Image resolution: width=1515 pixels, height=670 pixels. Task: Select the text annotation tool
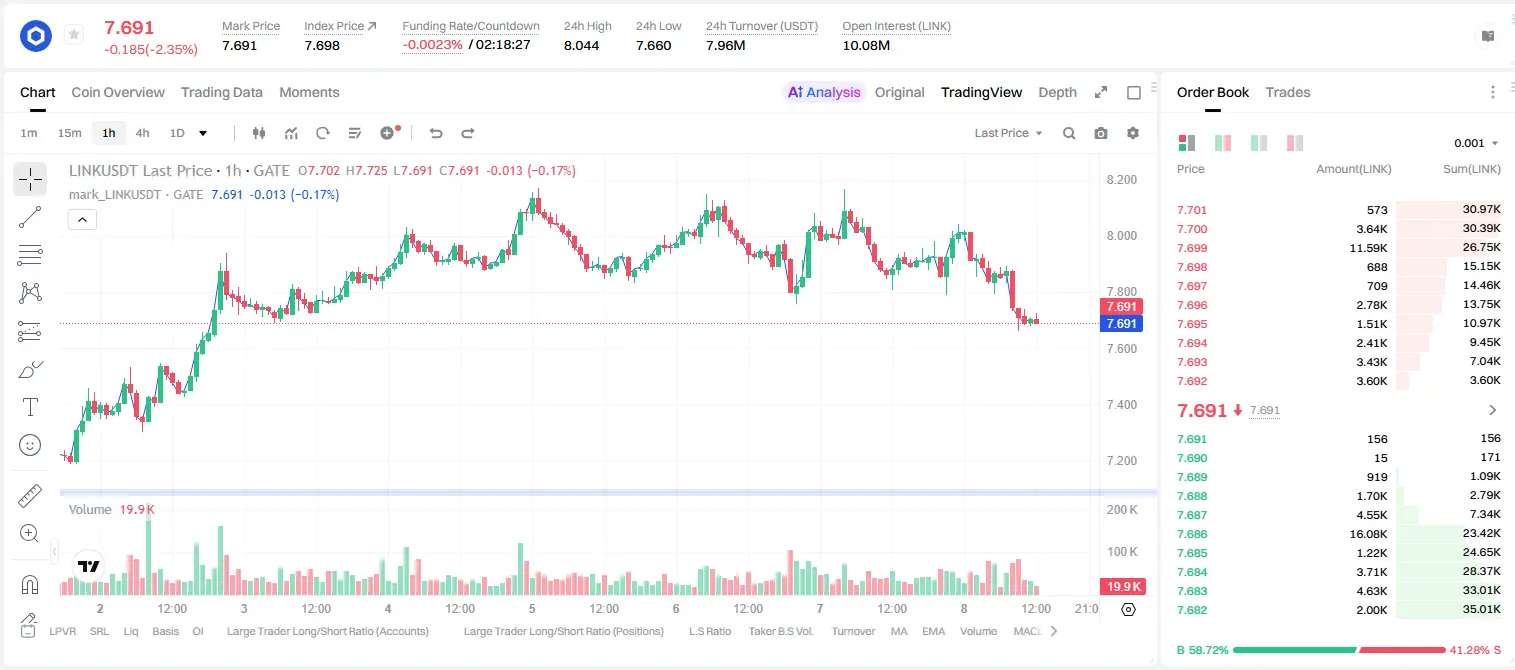tap(30, 407)
